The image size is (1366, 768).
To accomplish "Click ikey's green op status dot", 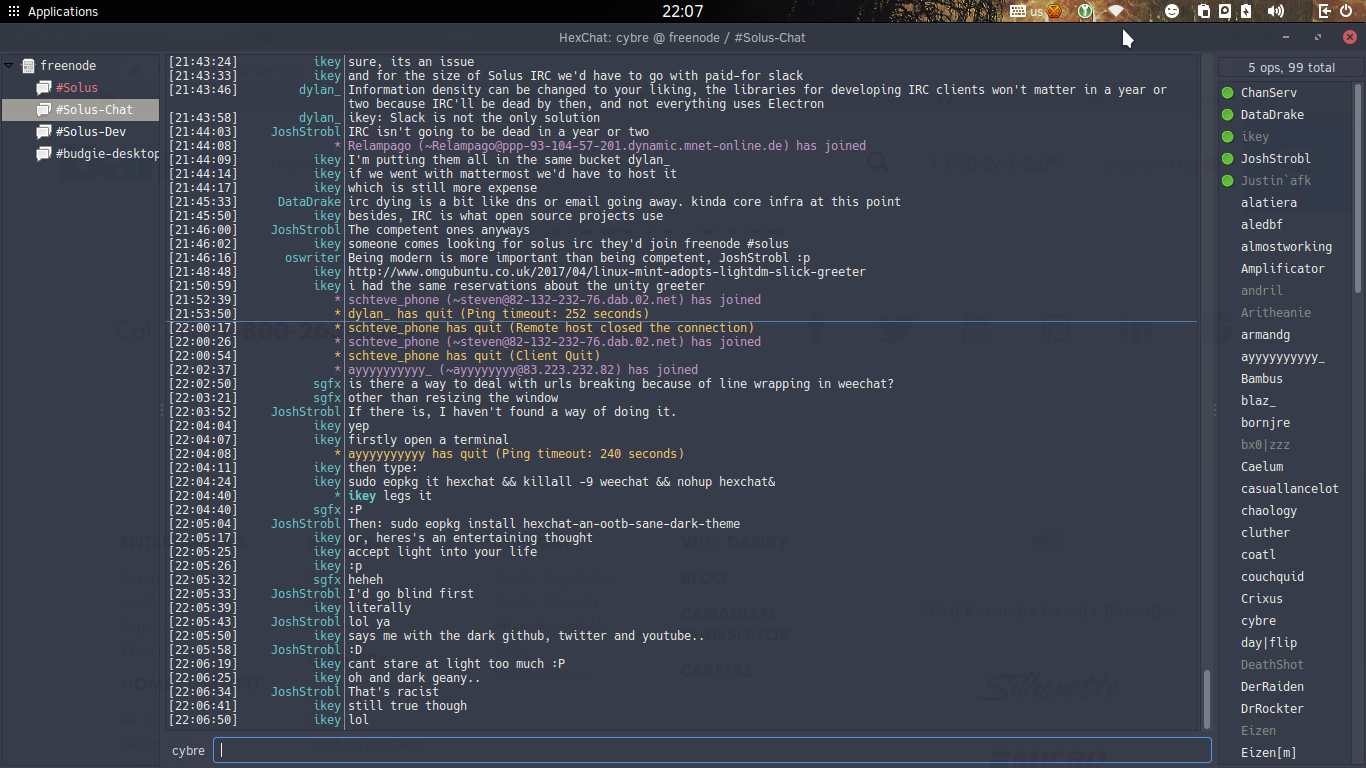I will (x=1228, y=137).
